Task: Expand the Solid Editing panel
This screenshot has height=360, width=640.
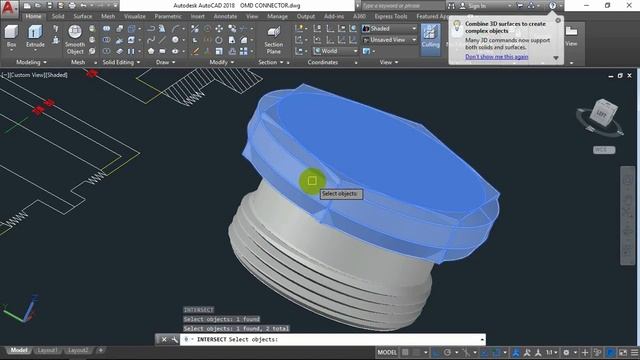Action: [121, 62]
